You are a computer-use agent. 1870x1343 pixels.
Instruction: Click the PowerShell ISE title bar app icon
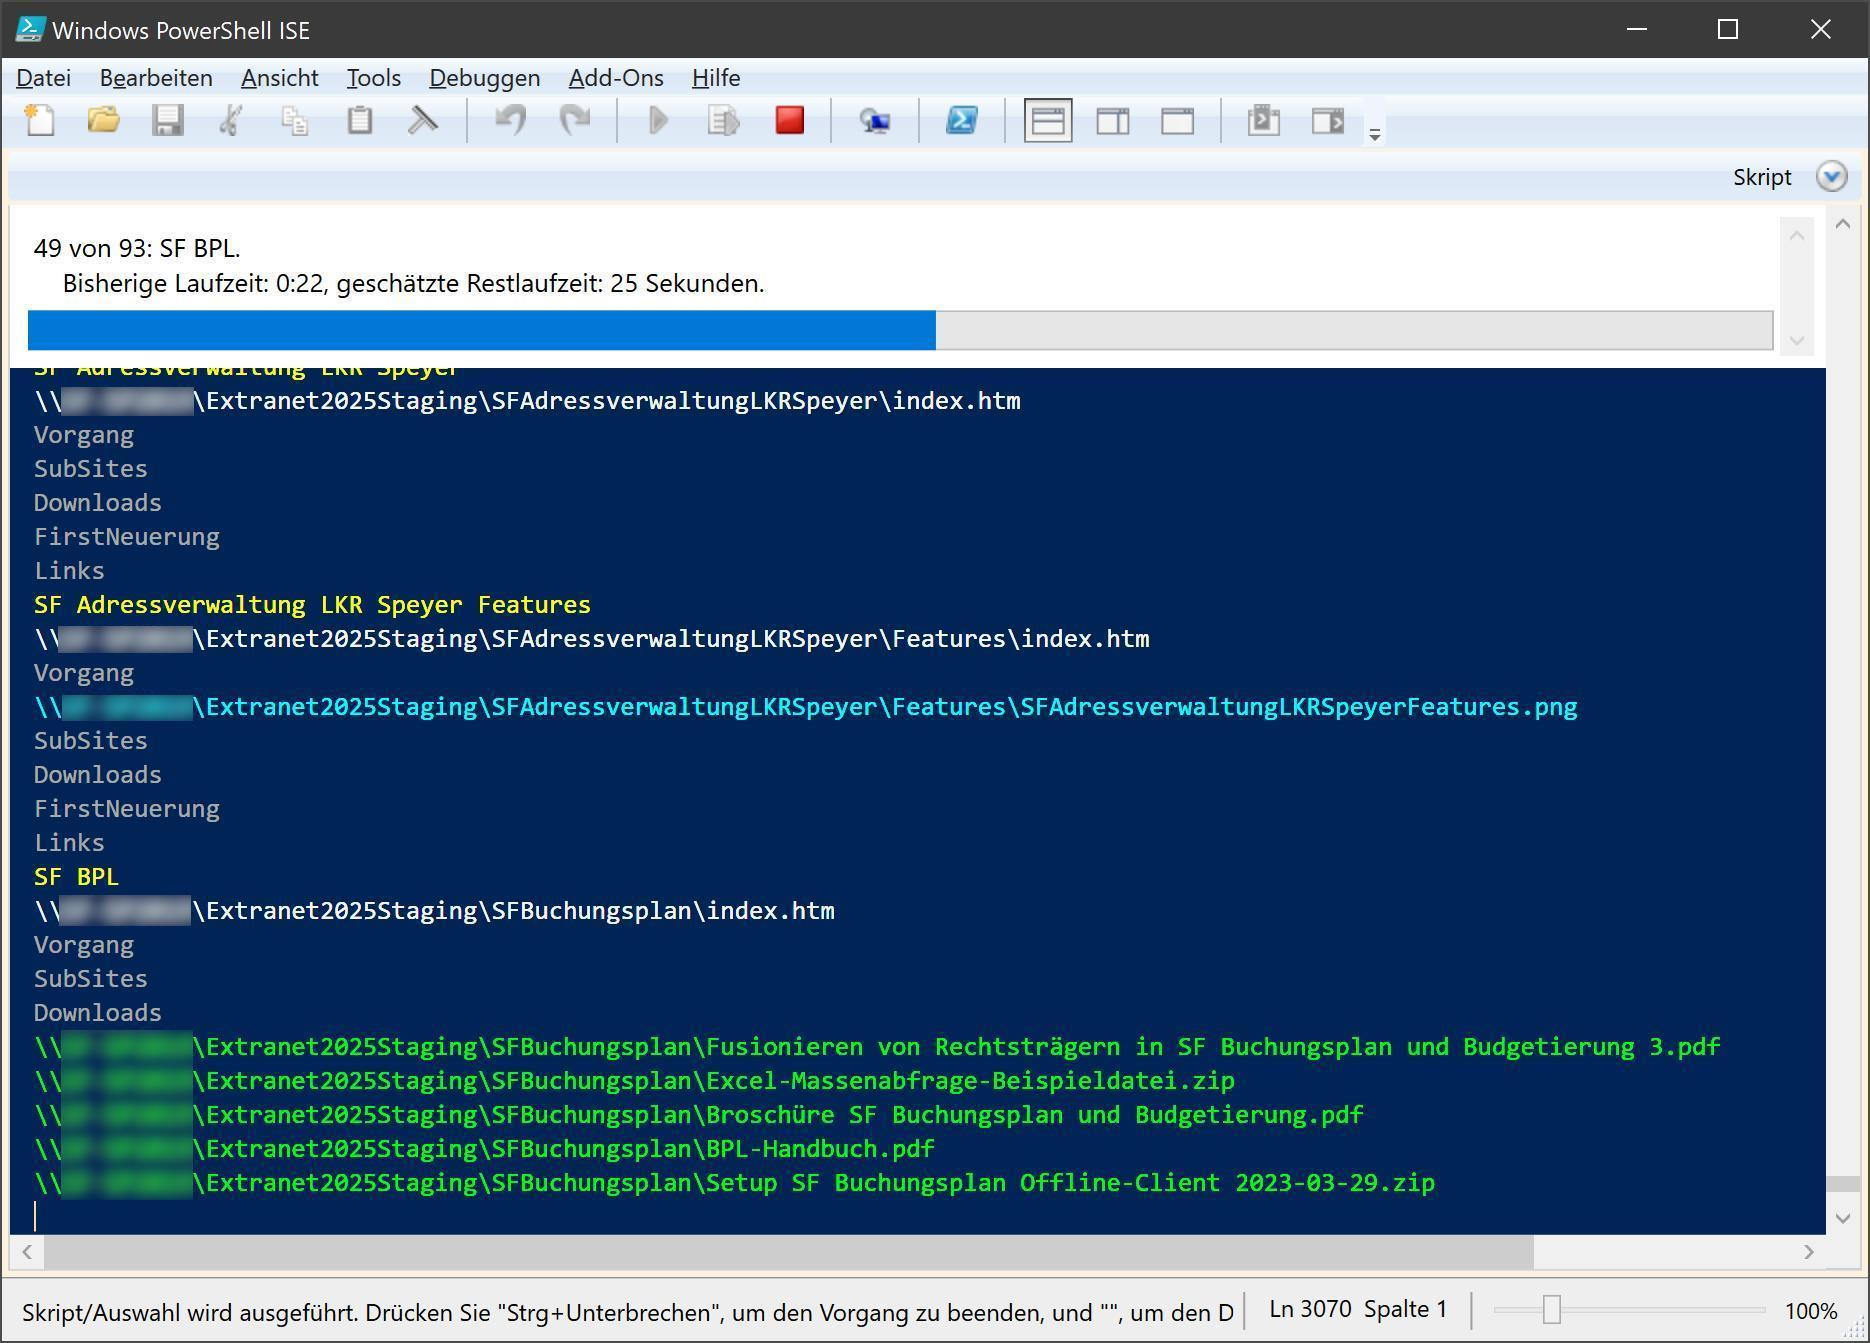tap(30, 30)
